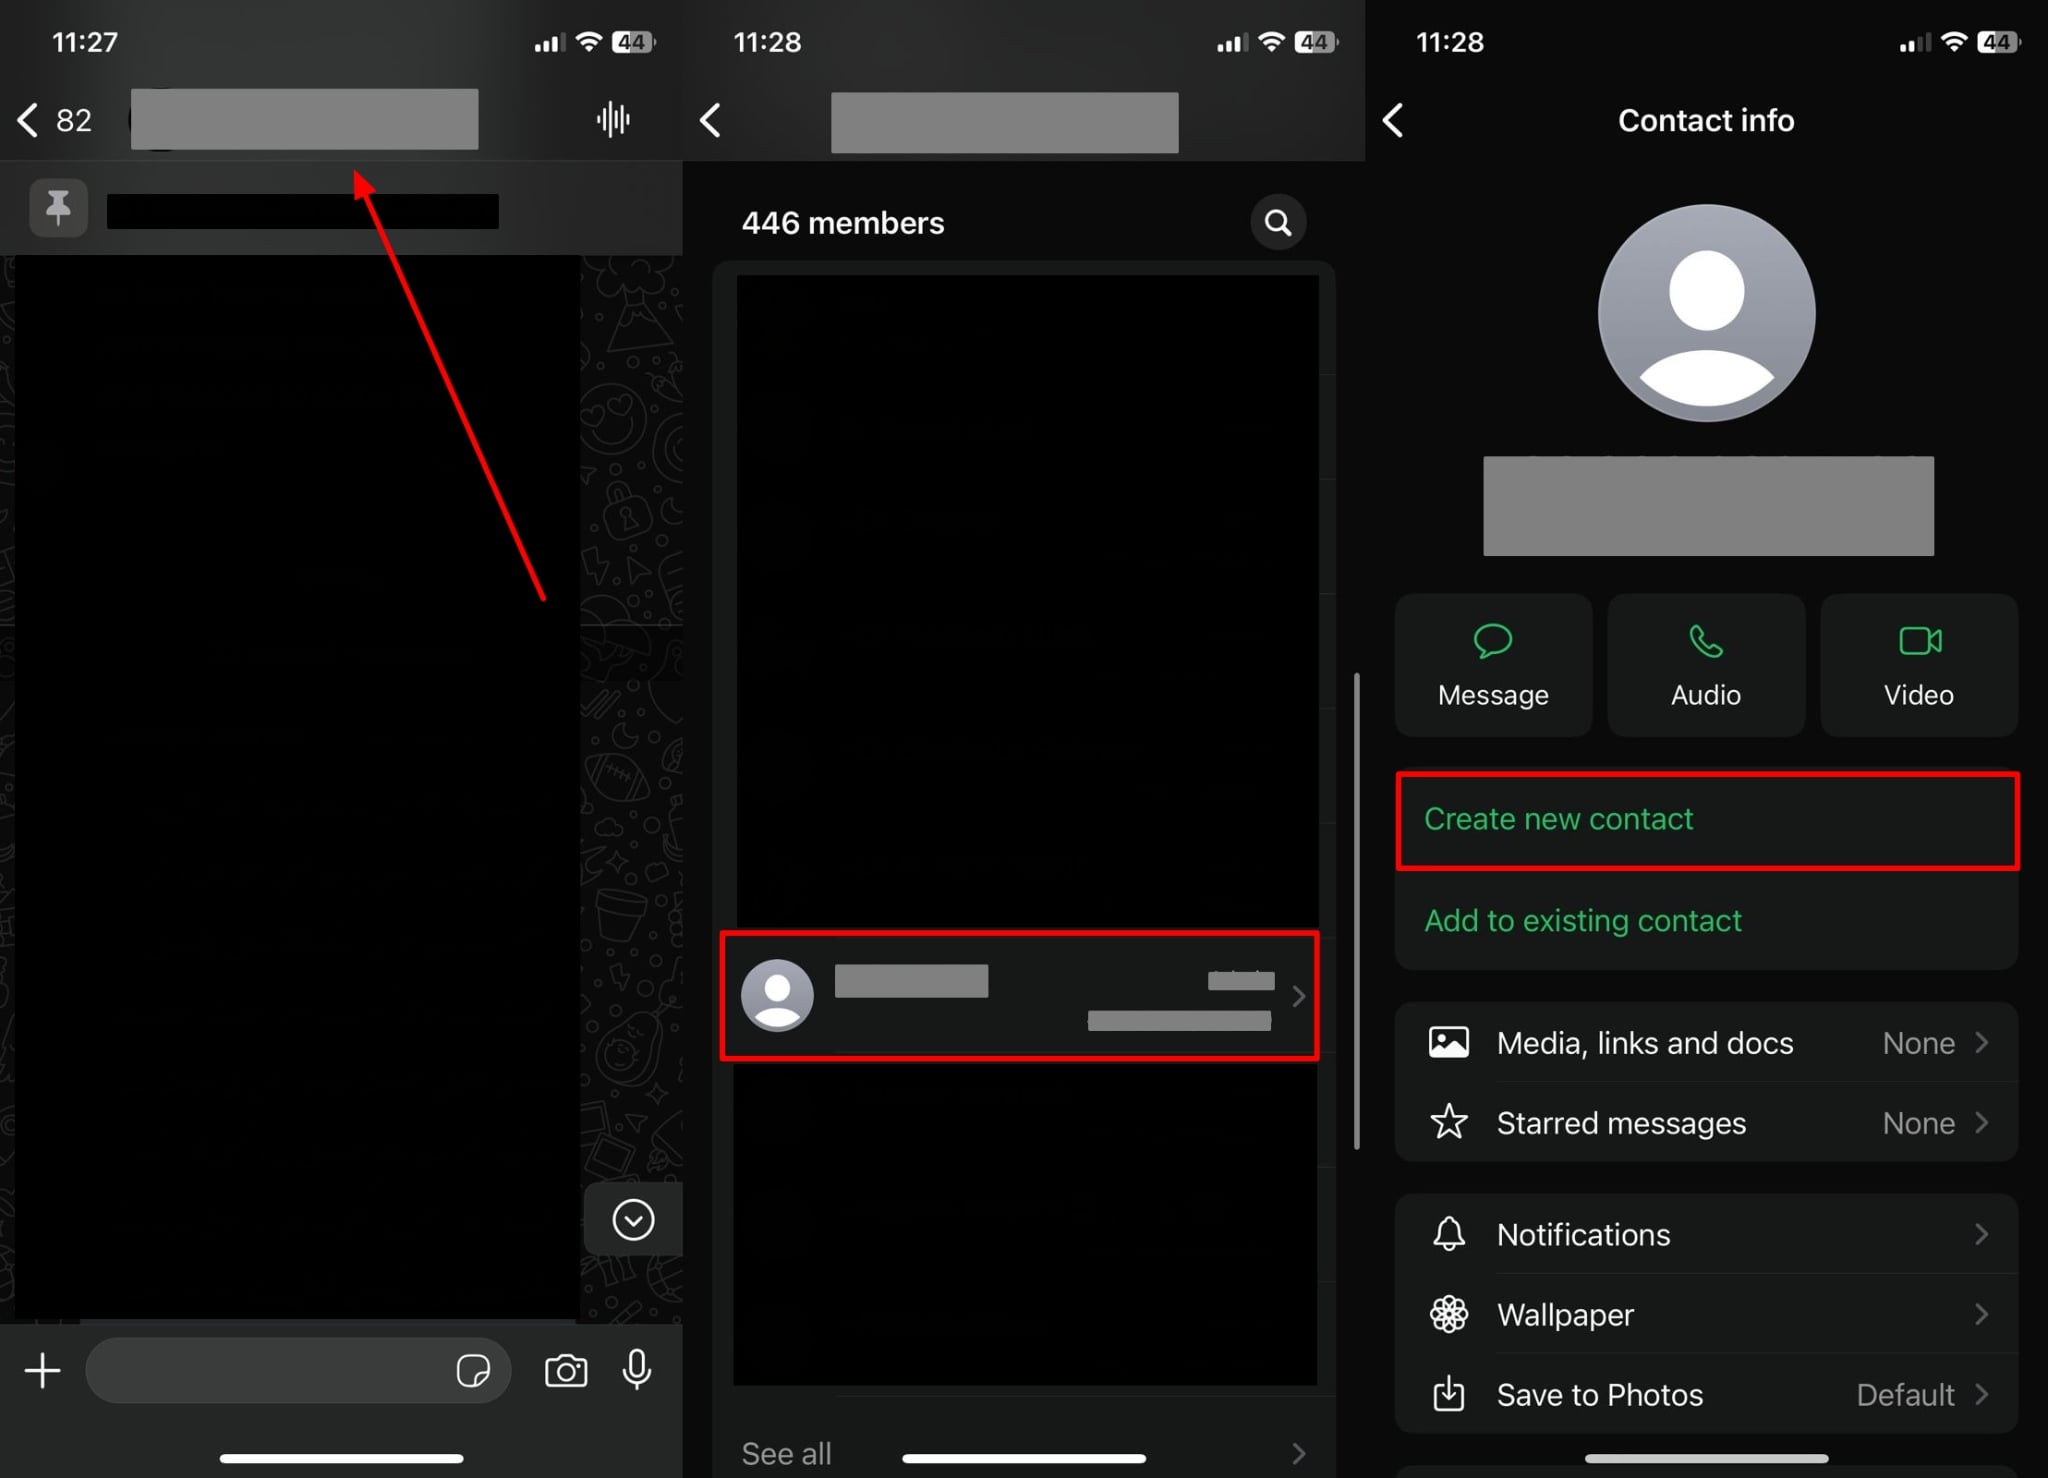Start a video call with contact
This screenshot has height=1478, width=2048.
coord(1918,665)
